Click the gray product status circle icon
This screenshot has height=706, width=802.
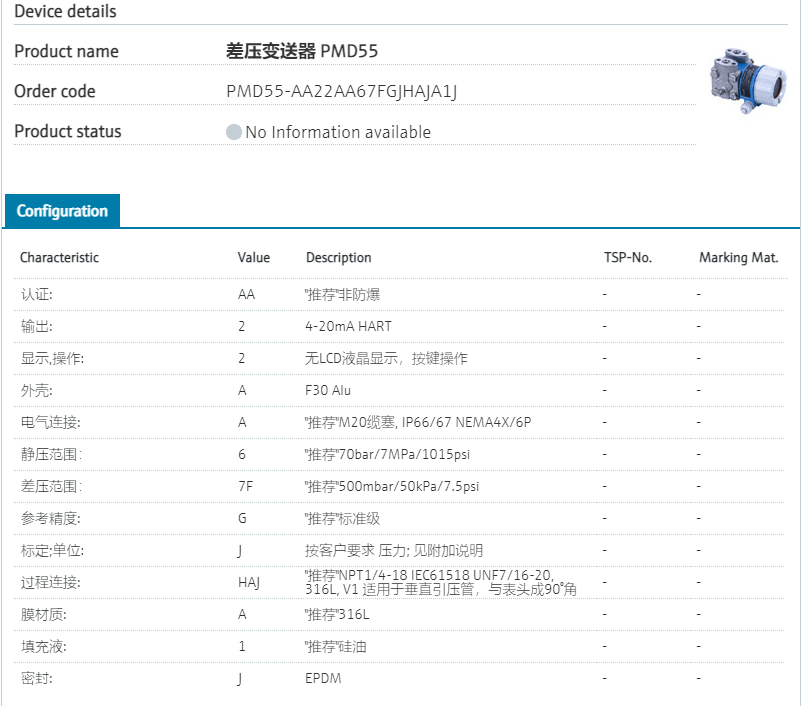coord(234,132)
